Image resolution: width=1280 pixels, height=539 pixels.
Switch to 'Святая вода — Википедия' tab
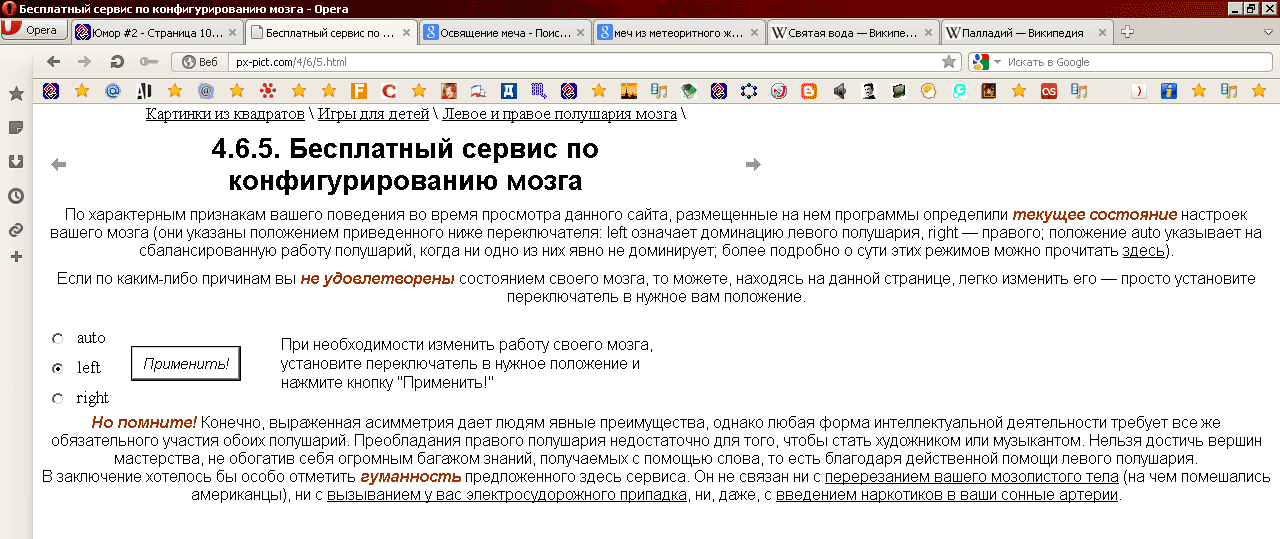853,32
